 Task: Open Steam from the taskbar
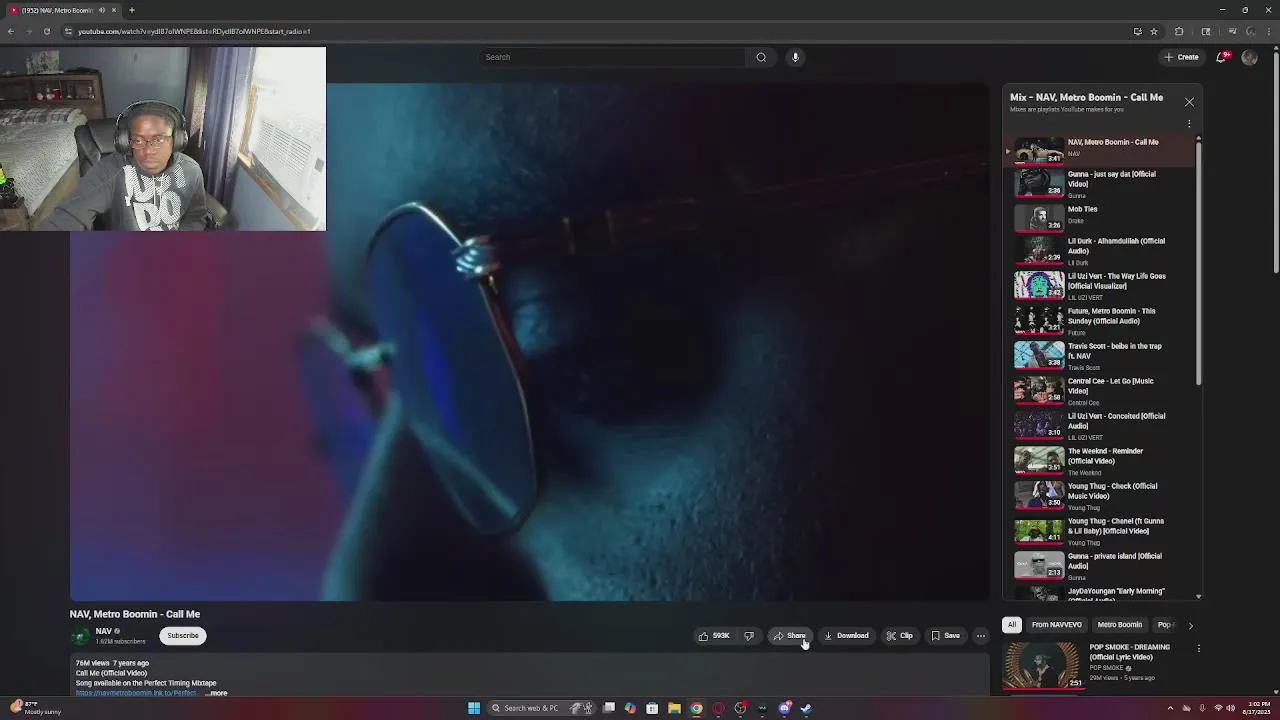pyautogui.click(x=806, y=708)
